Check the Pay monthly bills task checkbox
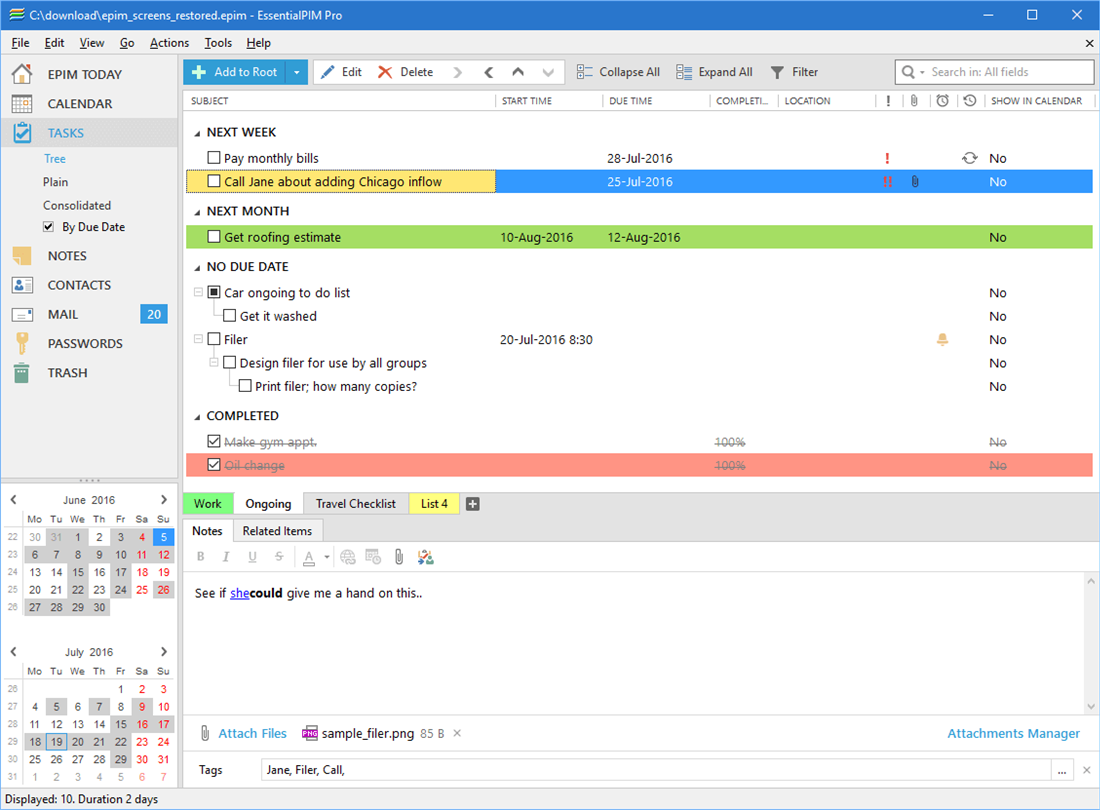Screen dimensions: 1100x810 pyautogui.click(x=214, y=158)
